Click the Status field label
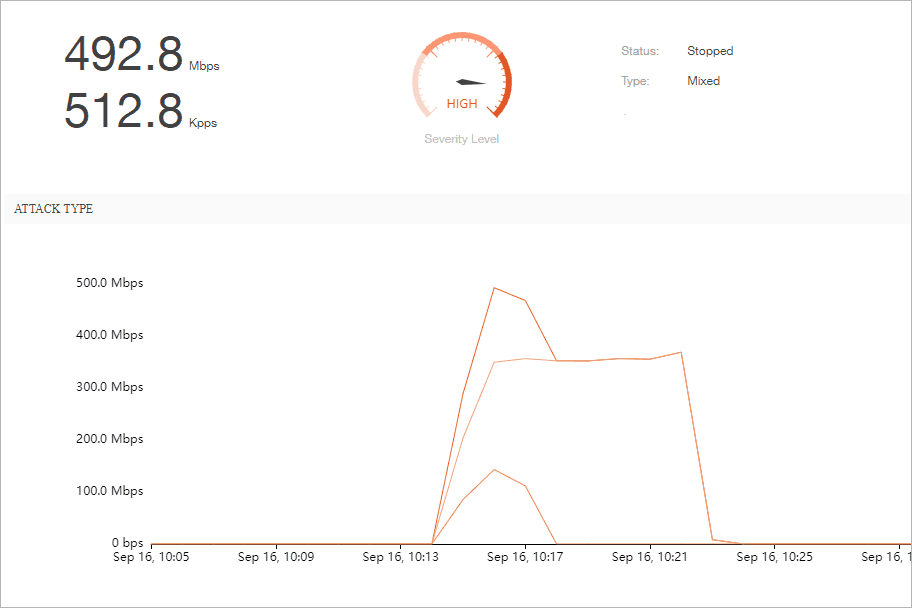This screenshot has height=608, width=912. (639, 51)
